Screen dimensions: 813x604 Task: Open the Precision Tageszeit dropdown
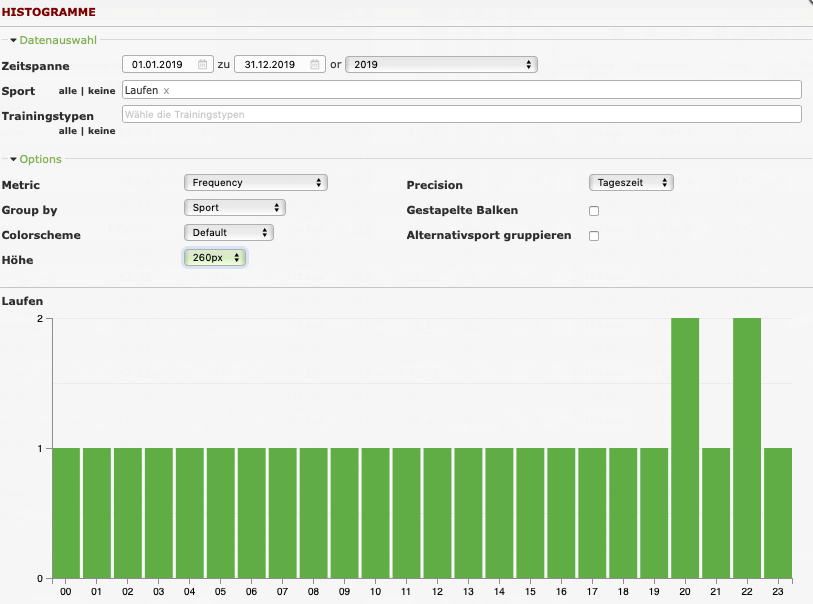631,182
